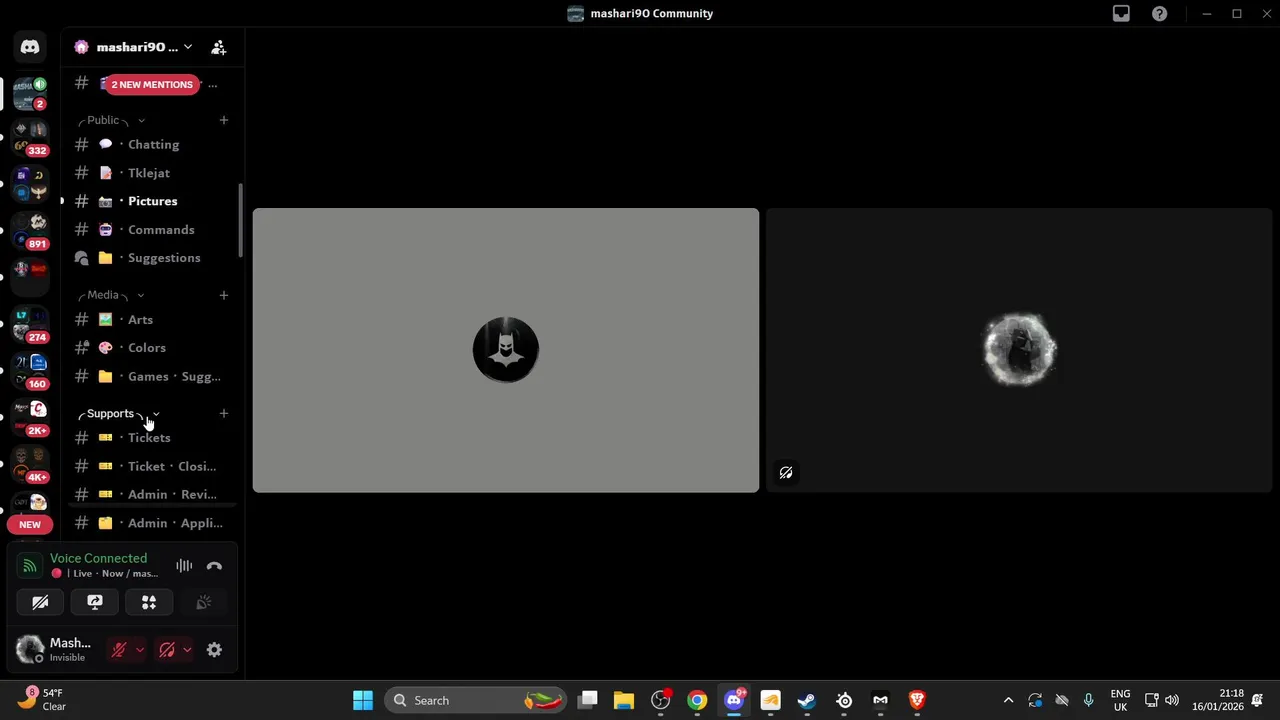Open server folder with 2K+ badge

30,419
